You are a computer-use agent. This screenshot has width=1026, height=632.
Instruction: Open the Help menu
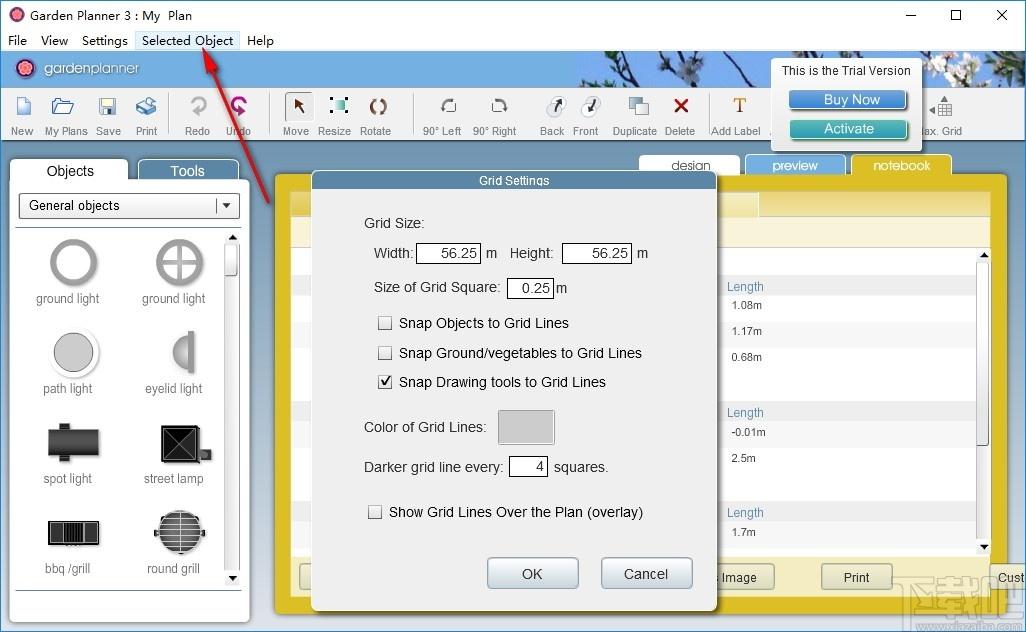260,41
